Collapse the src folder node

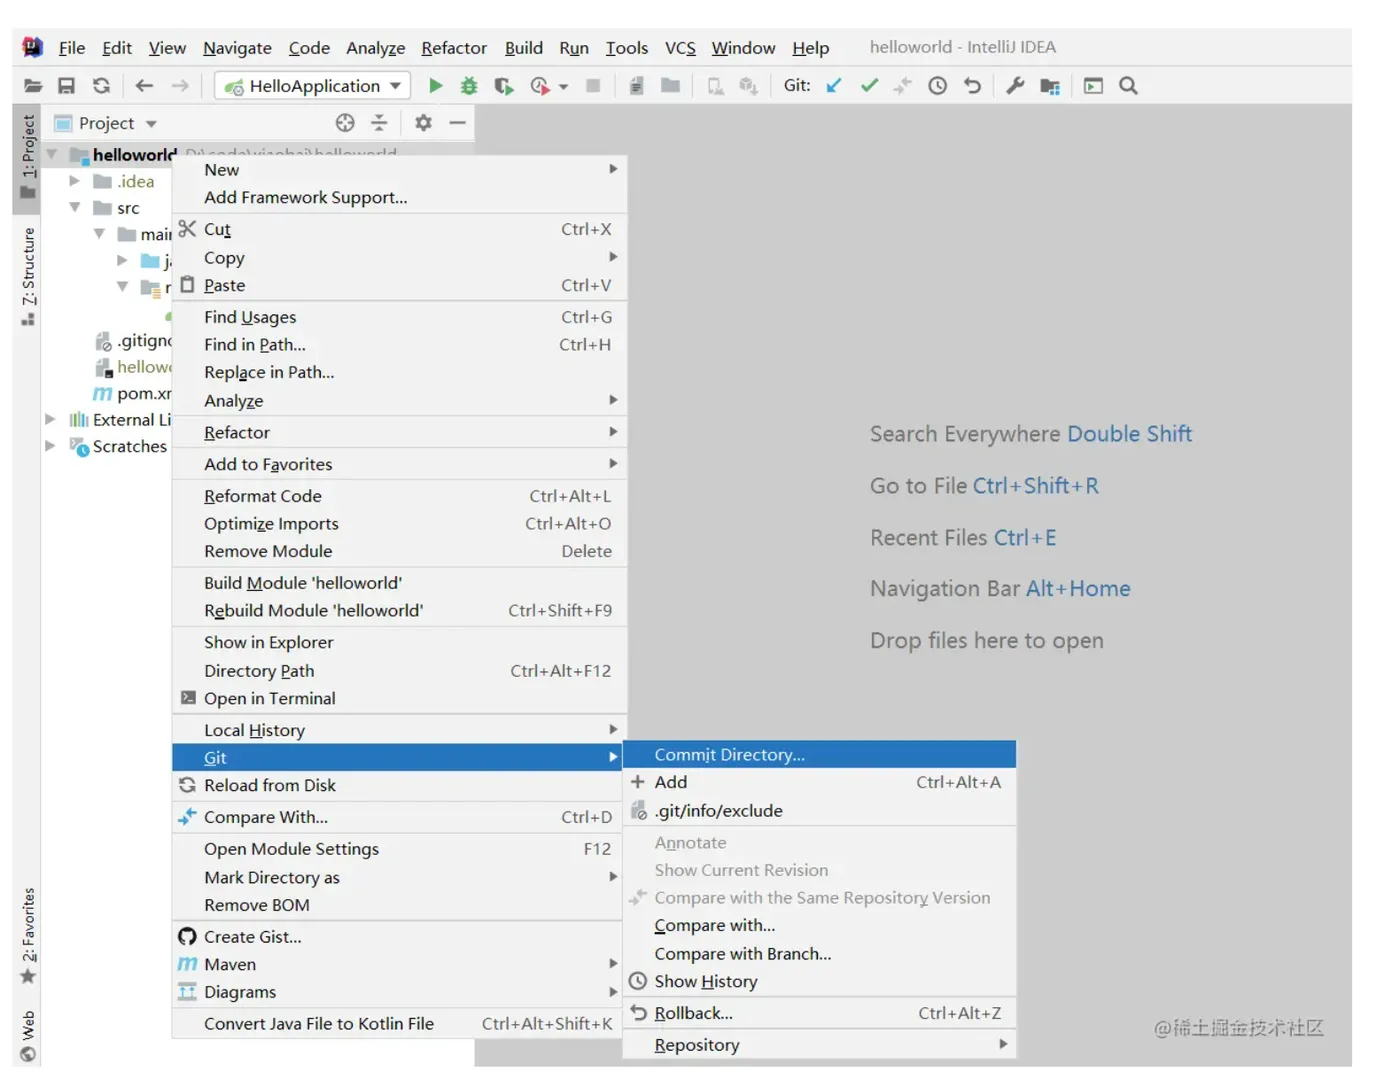(x=75, y=207)
